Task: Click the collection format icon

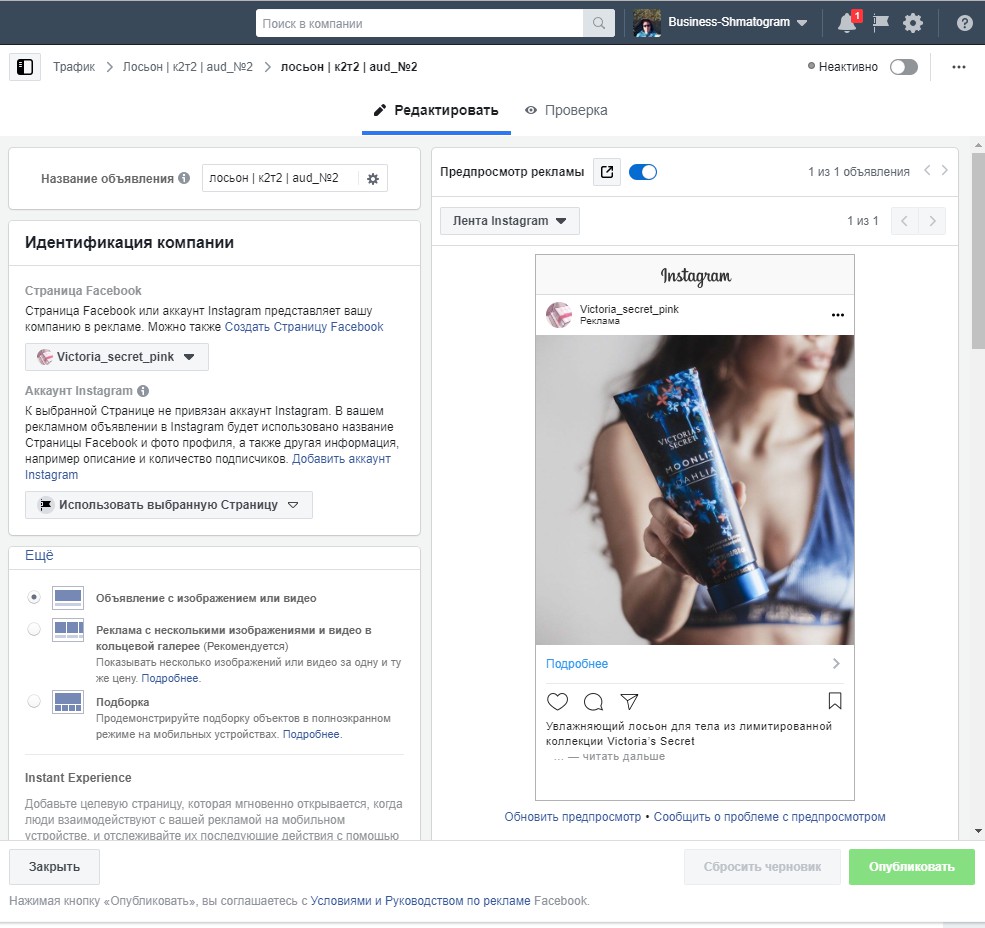Action: [68, 702]
